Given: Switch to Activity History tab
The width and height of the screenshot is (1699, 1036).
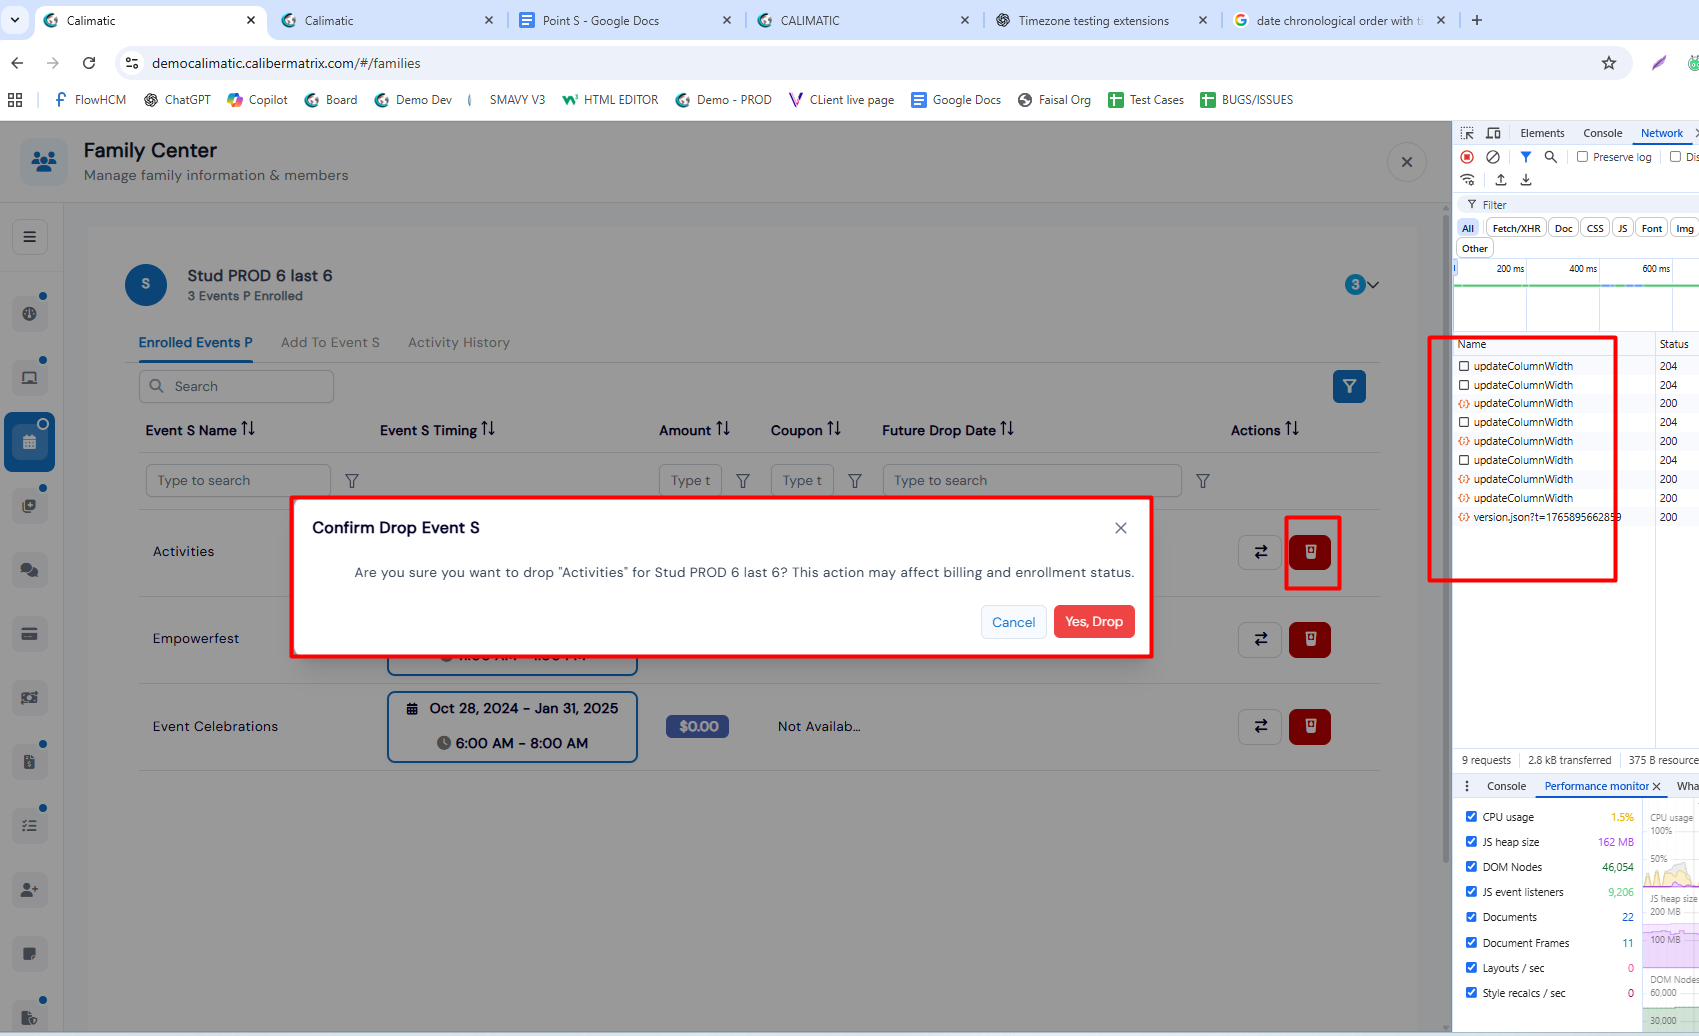Looking at the screenshot, I should (x=459, y=343).
